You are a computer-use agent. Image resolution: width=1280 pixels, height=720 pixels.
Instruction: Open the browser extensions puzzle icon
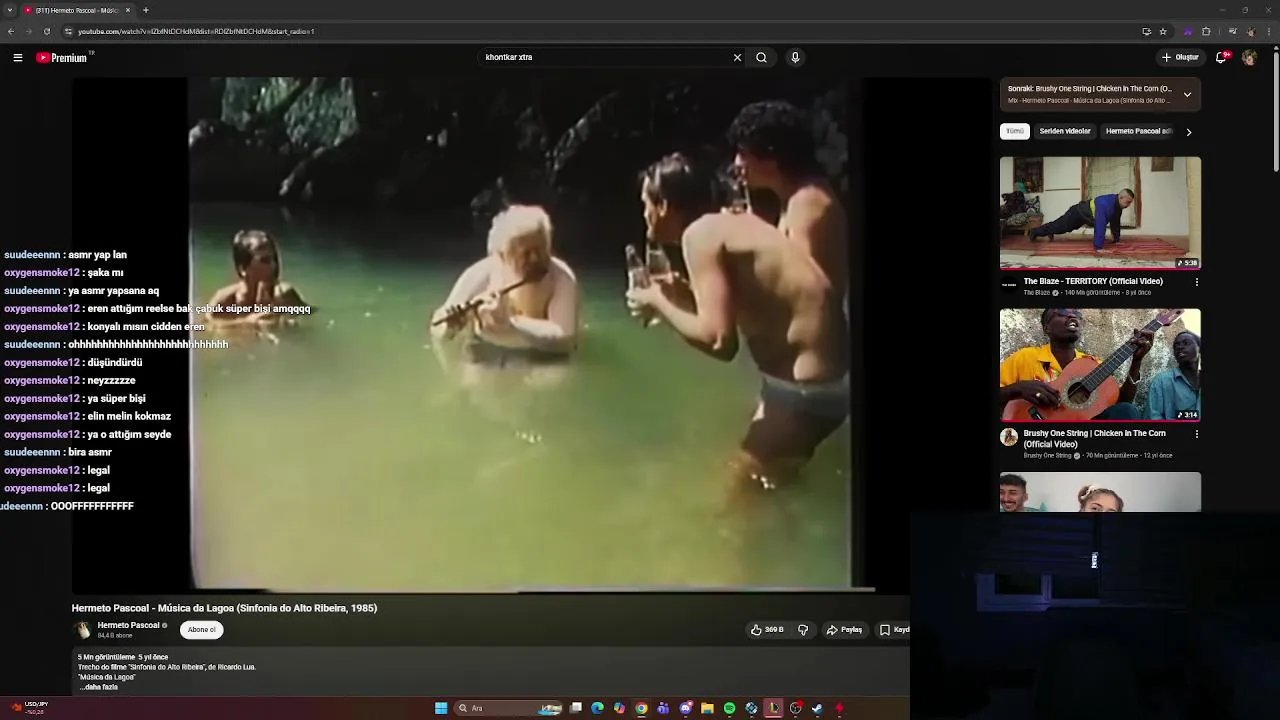tap(1206, 31)
